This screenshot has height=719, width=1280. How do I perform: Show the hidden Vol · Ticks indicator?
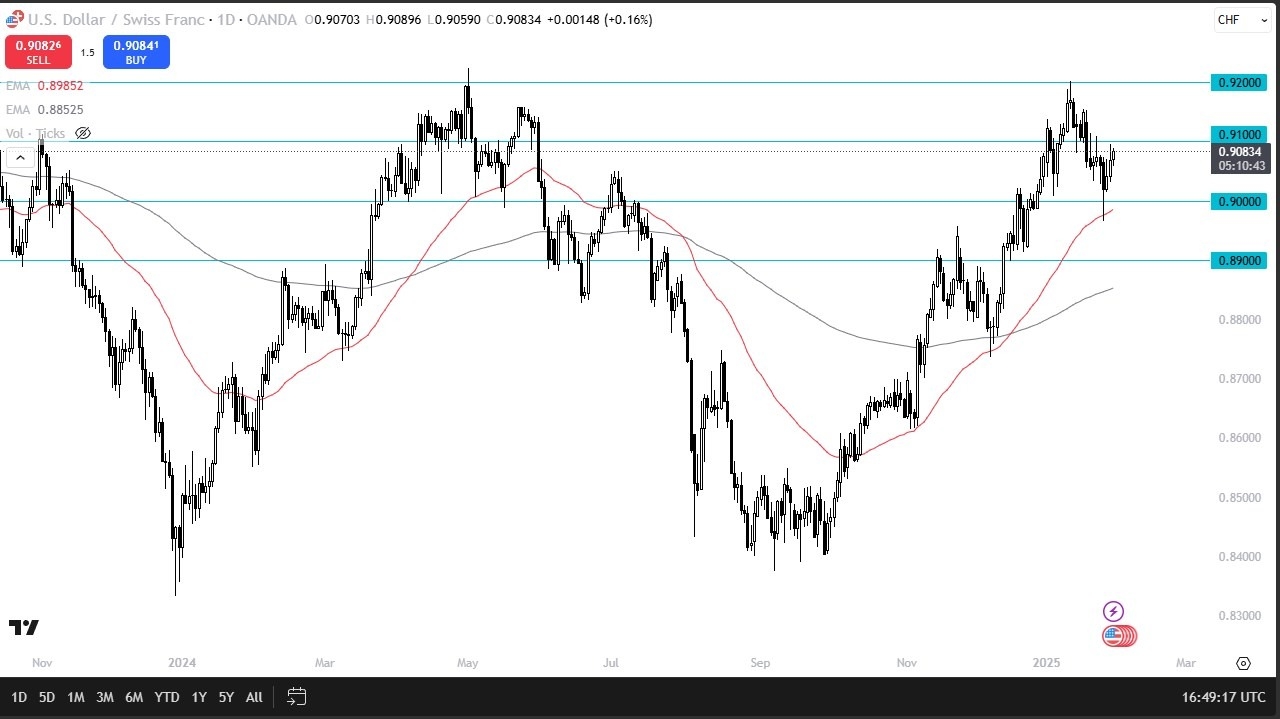tap(32, 133)
